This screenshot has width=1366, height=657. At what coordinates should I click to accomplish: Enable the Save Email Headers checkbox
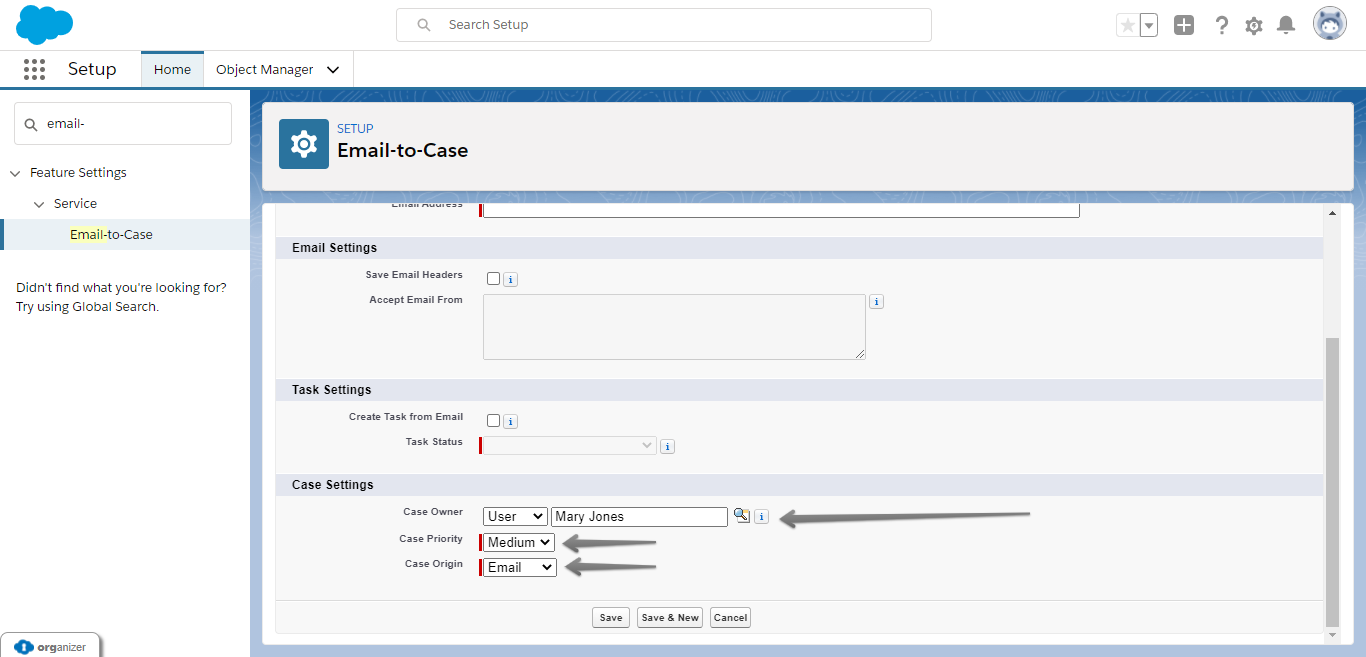491,279
